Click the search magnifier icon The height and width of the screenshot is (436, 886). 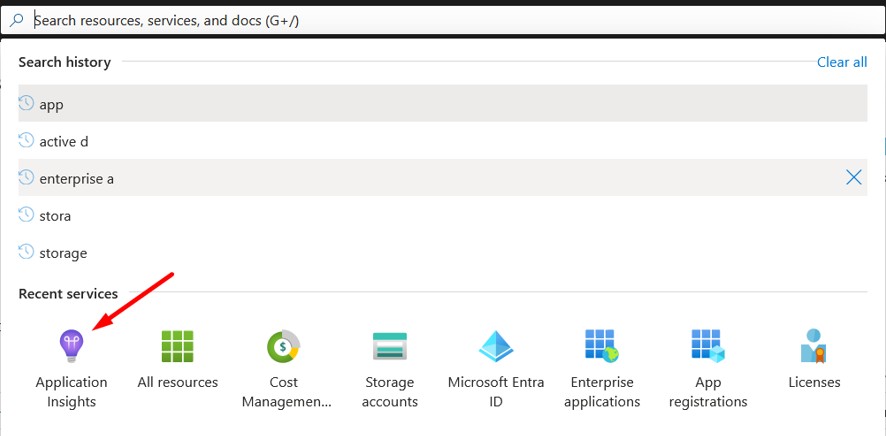coord(17,21)
